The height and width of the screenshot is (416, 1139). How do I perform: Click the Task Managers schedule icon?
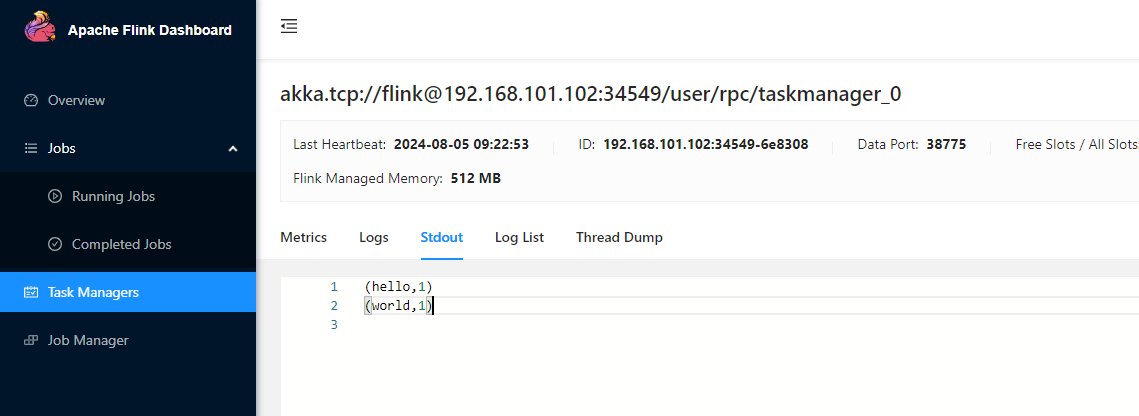31,293
